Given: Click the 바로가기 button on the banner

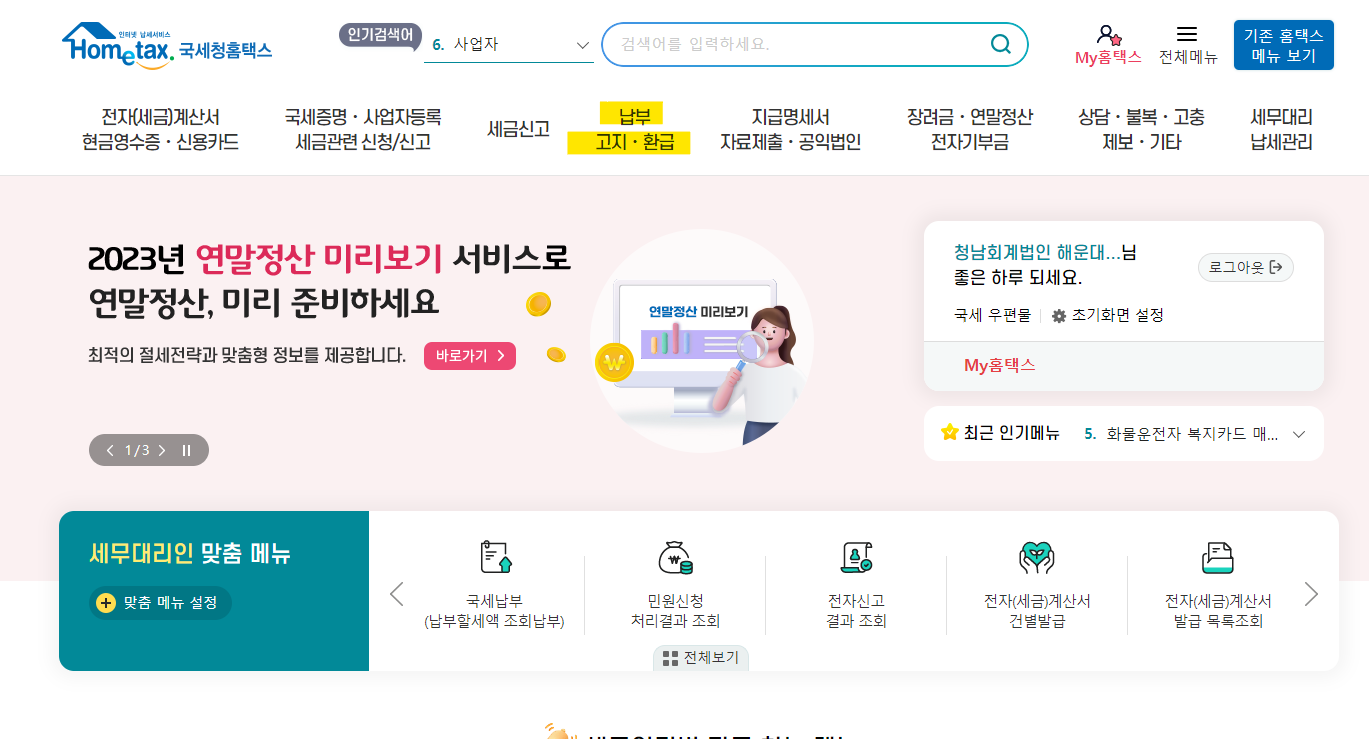Looking at the screenshot, I should 470,356.
